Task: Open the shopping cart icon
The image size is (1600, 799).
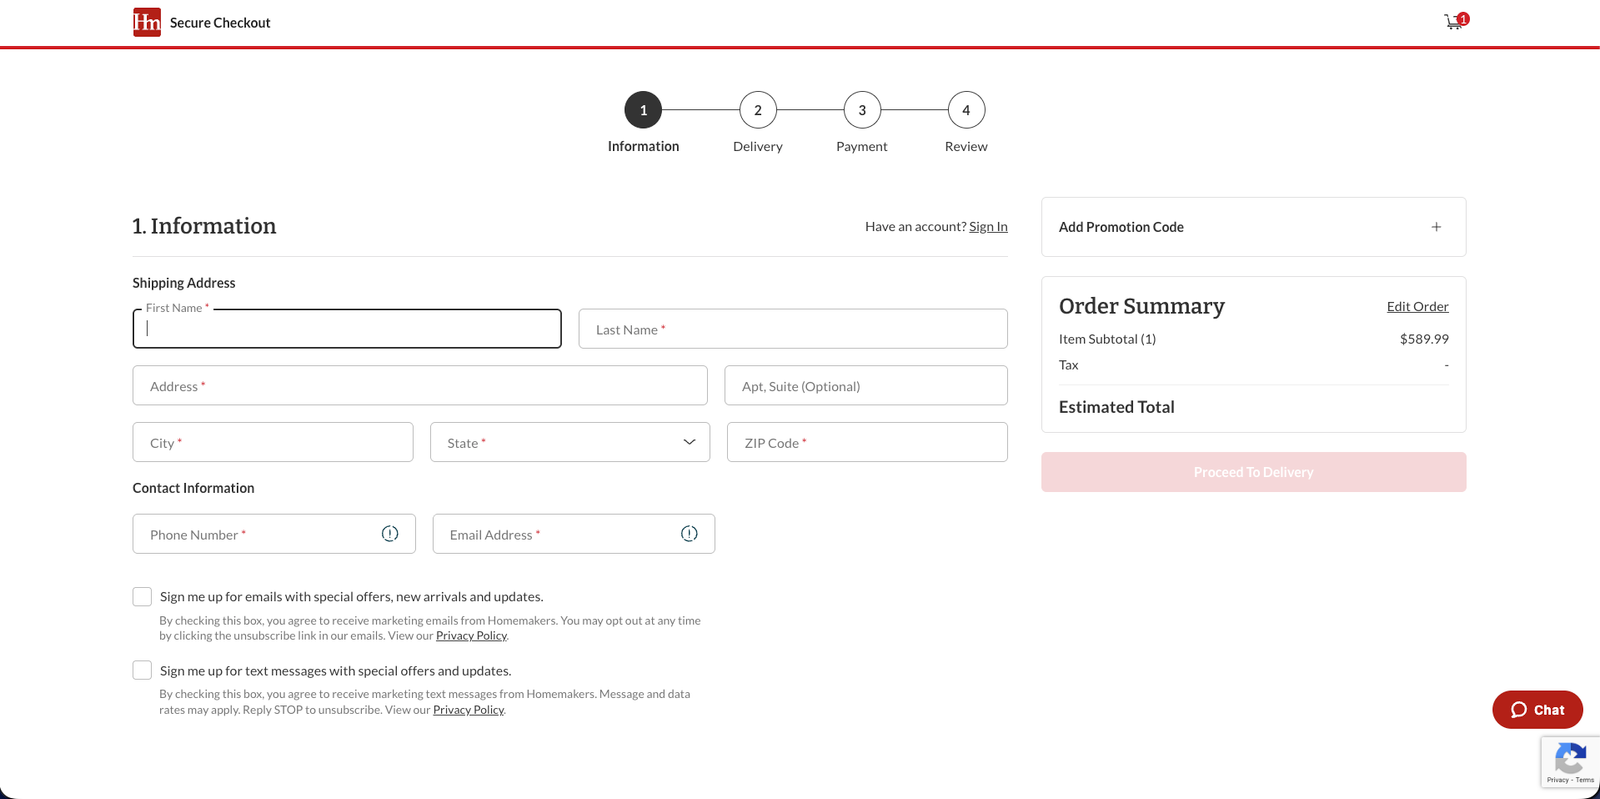Action: (1454, 22)
